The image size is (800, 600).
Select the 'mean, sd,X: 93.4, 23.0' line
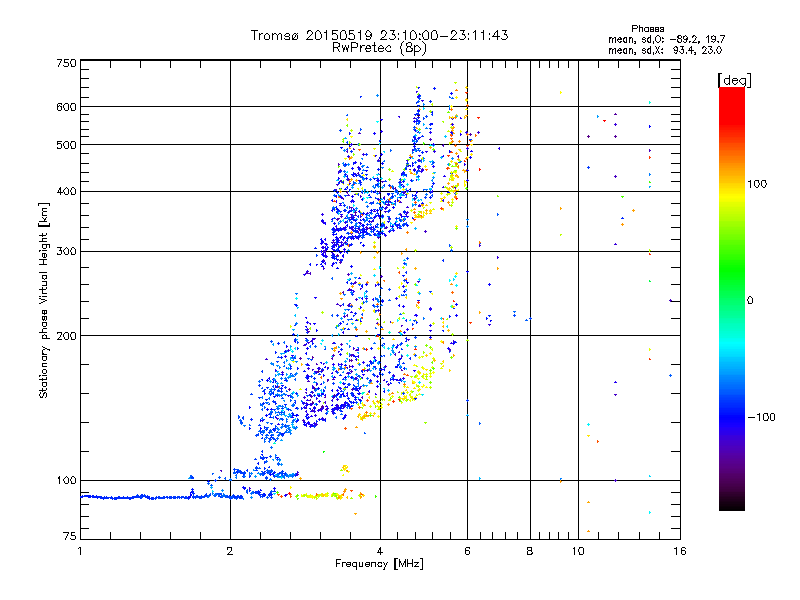pos(665,50)
